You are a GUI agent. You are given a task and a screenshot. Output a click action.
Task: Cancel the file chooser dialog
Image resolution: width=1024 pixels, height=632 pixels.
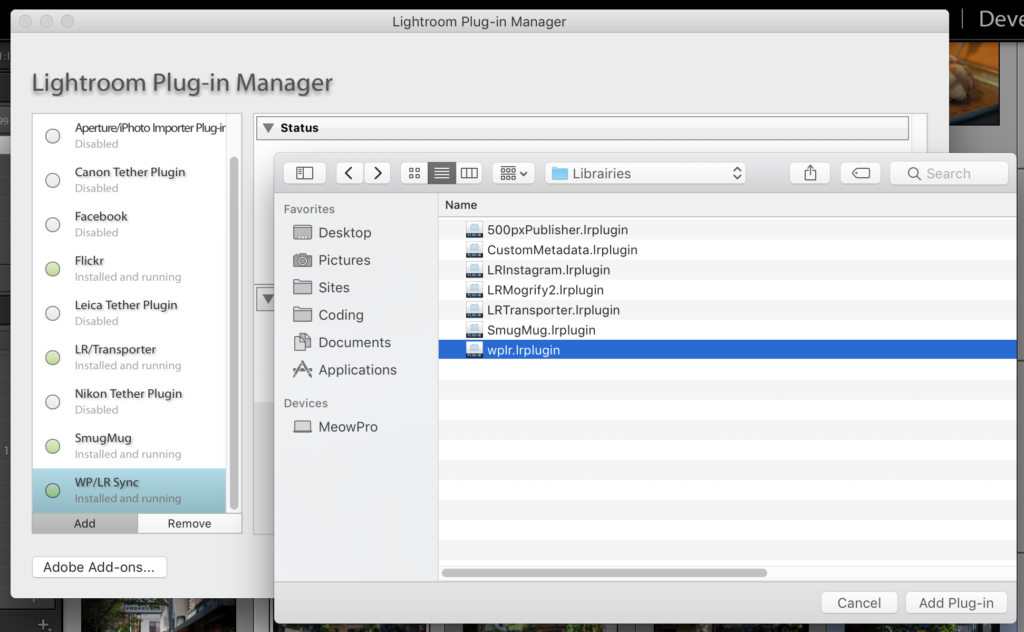pos(859,603)
